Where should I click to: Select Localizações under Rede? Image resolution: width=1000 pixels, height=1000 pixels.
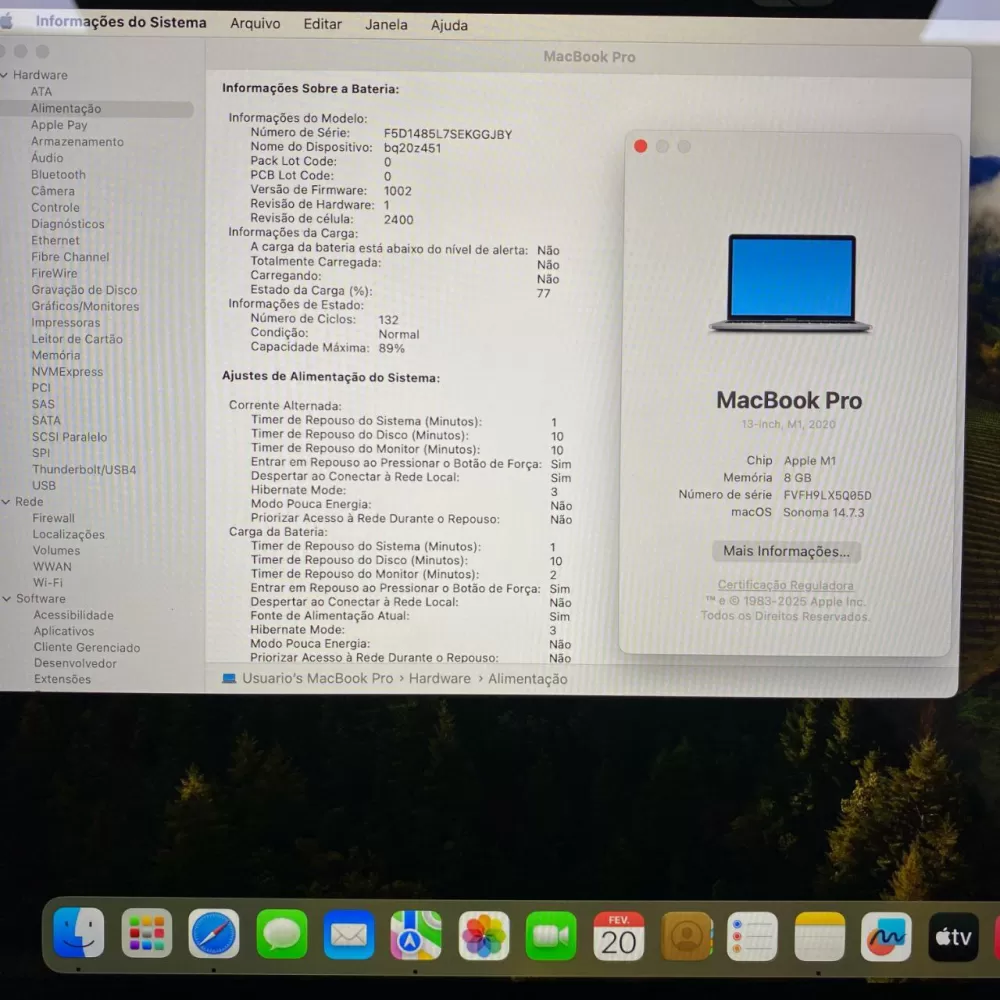coord(68,534)
